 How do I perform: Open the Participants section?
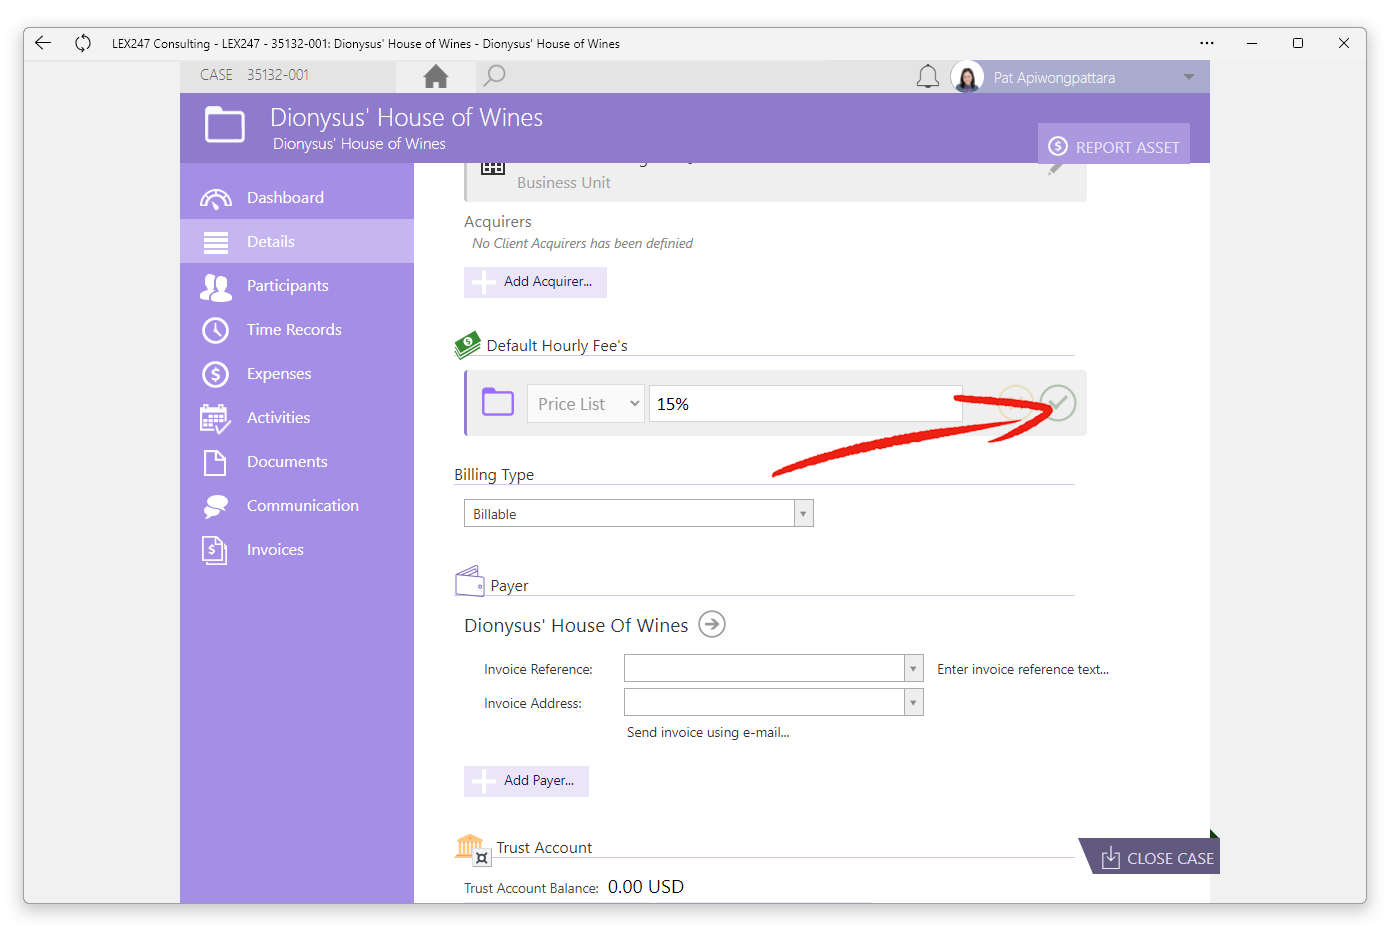coord(297,285)
